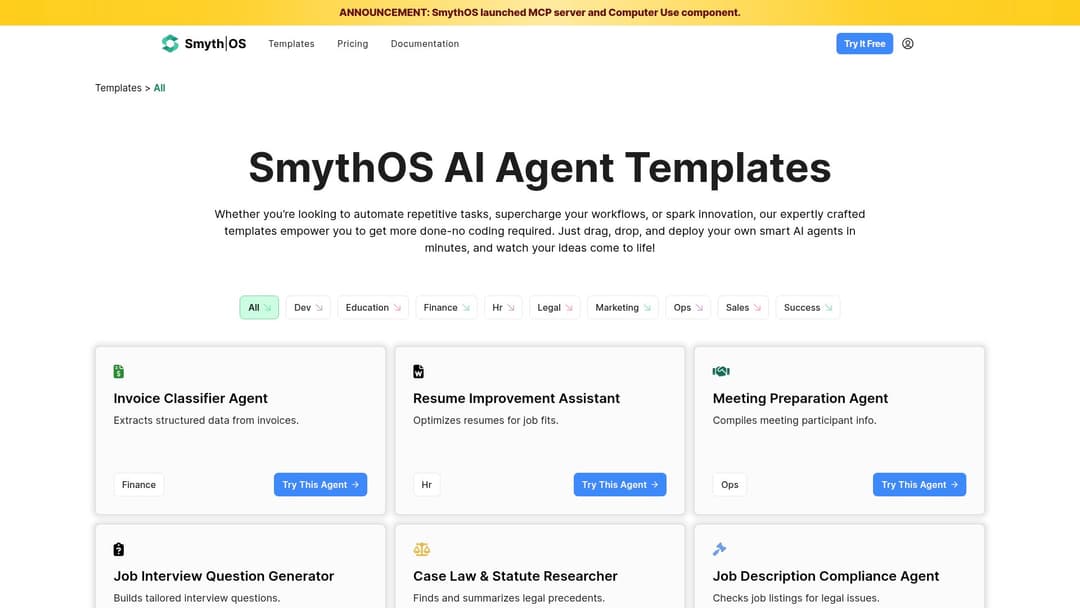
Task: Click the Meeting Preparation Agent handshake icon
Action: pyautogui.click(x=720, y=371)
